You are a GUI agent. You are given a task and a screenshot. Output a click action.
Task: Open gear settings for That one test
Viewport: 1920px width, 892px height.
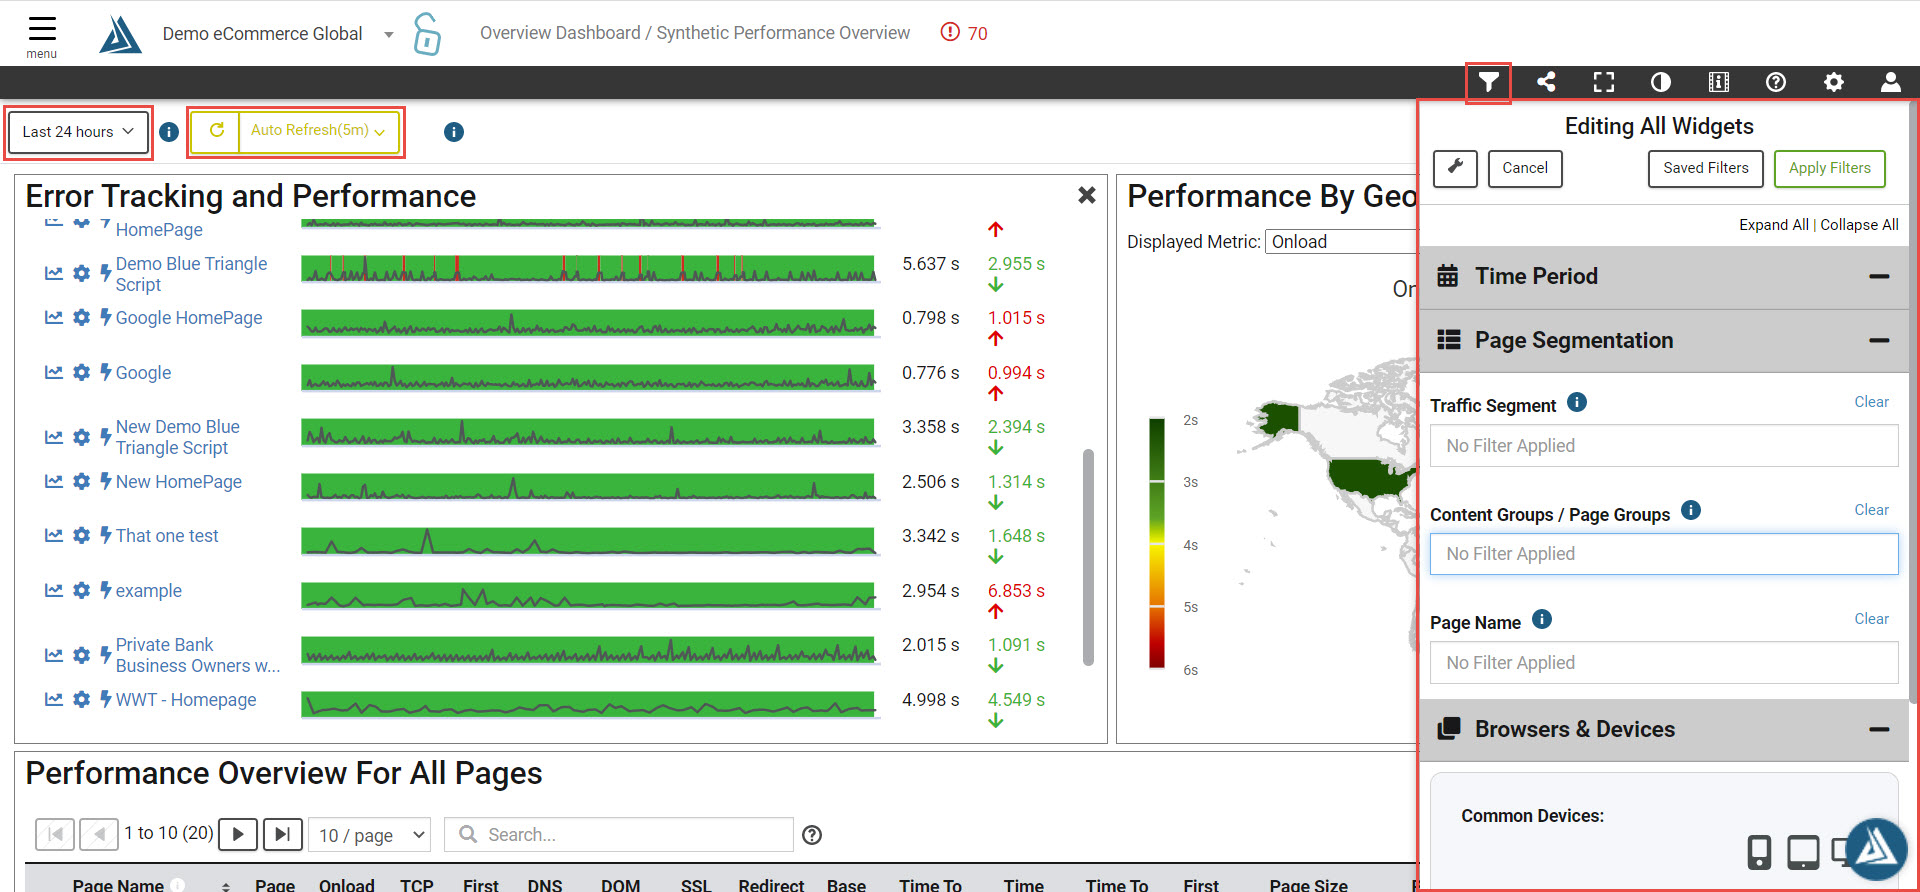pos(82,536)
